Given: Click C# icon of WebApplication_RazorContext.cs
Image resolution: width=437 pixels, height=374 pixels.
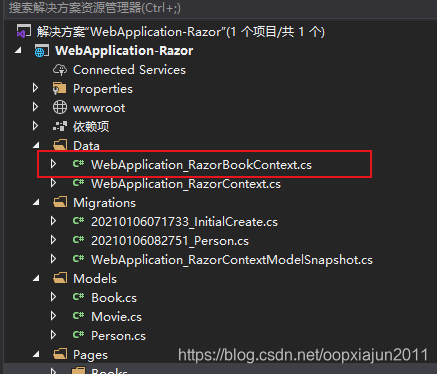Looking at the screenshot, I should pos(78,183).
